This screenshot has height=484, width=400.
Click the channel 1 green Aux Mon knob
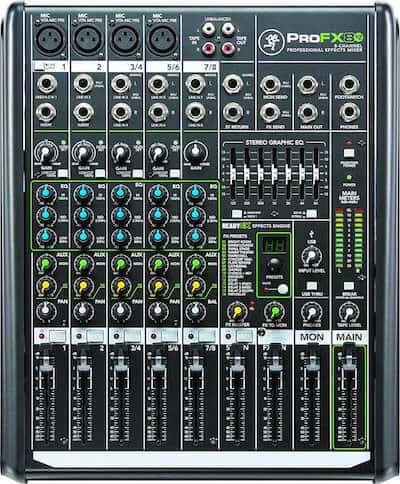pyautogui.click(x=46, y=264)
